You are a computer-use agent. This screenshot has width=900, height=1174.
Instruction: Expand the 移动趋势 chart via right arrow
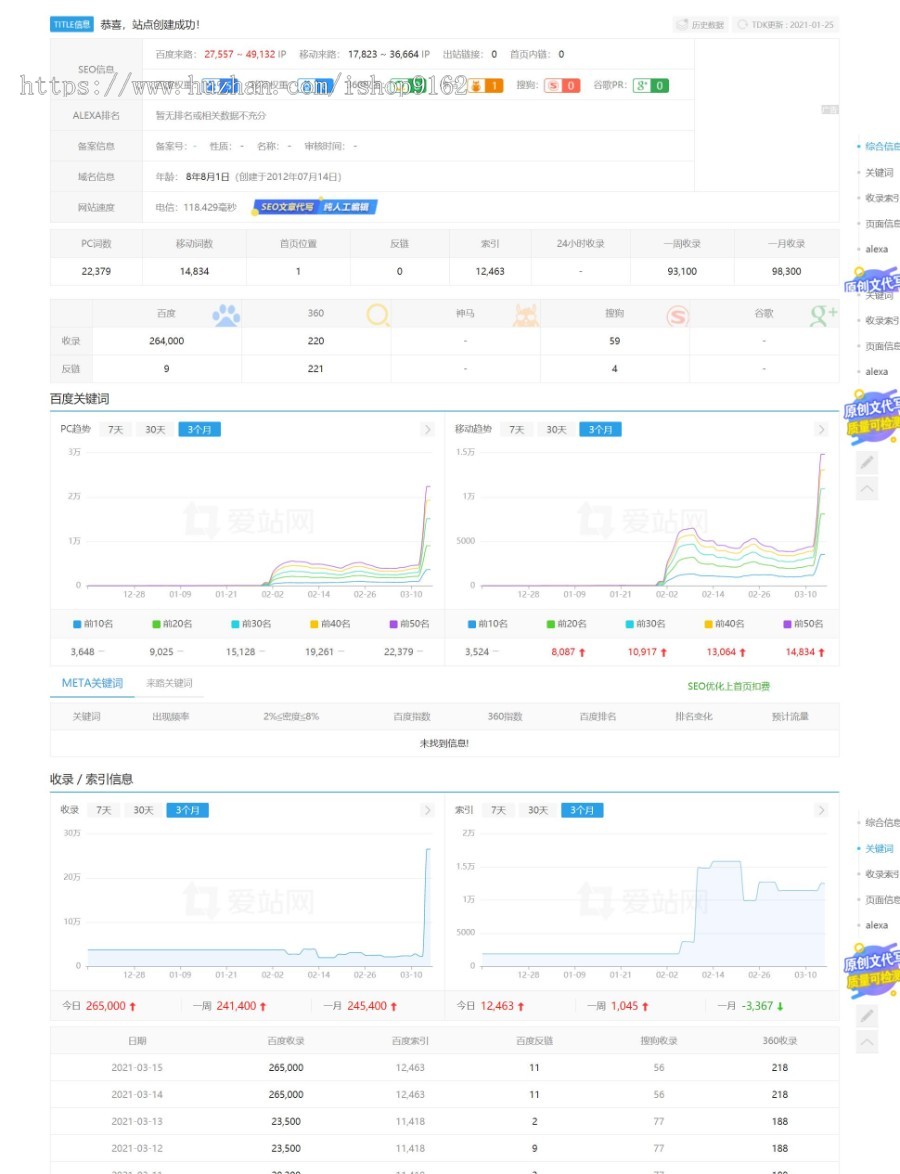[821, 429]
